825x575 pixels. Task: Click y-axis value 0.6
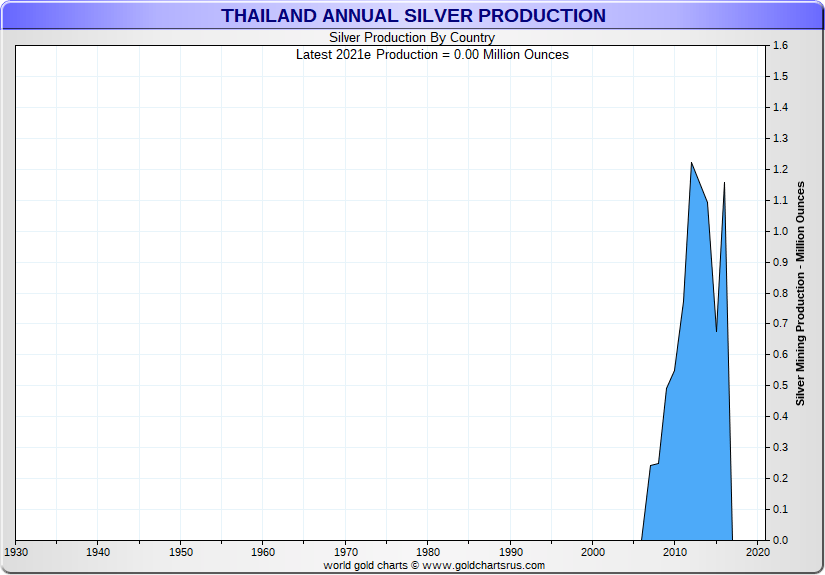(x=780, y=355)
